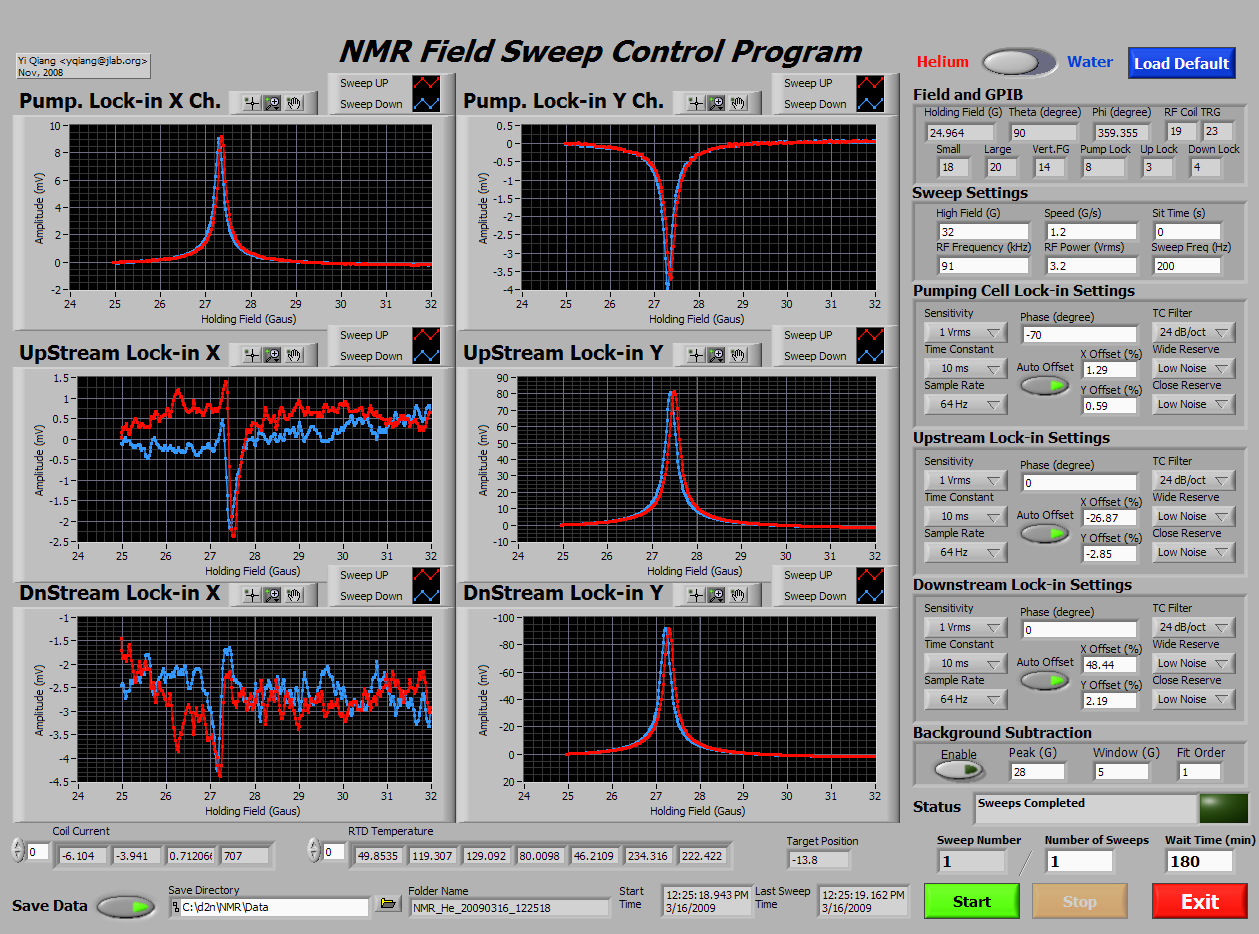Select zoom tool on Pump. Lock-in X graph
Screen dimensions: 1259x934
coord(272,103)
